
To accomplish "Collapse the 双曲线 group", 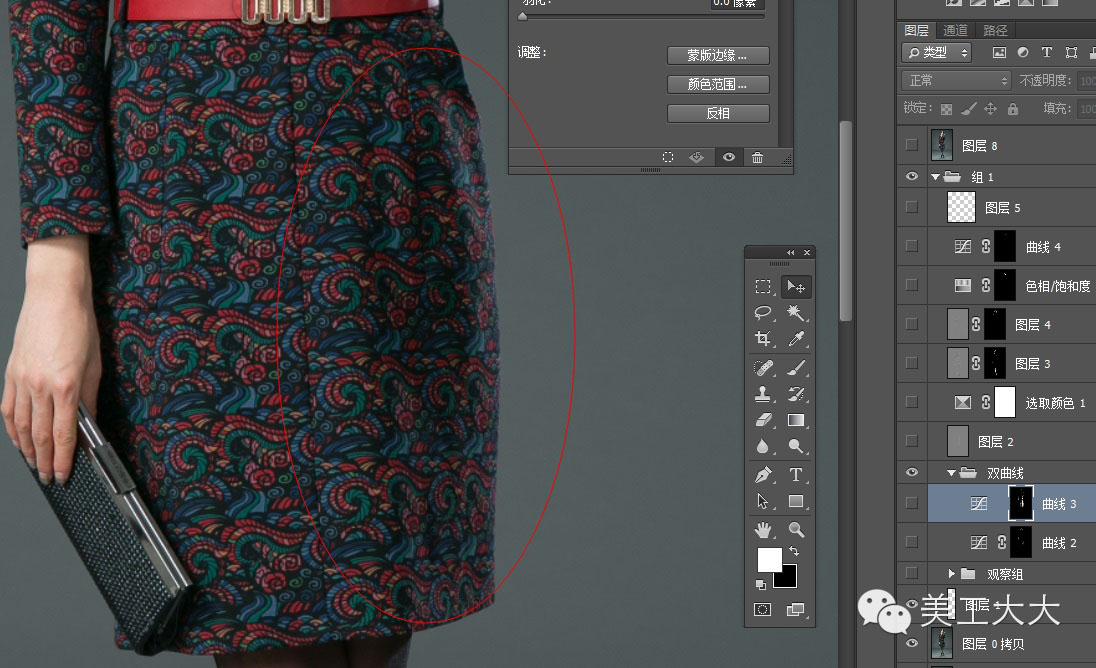I will click(x=951, y=473).
